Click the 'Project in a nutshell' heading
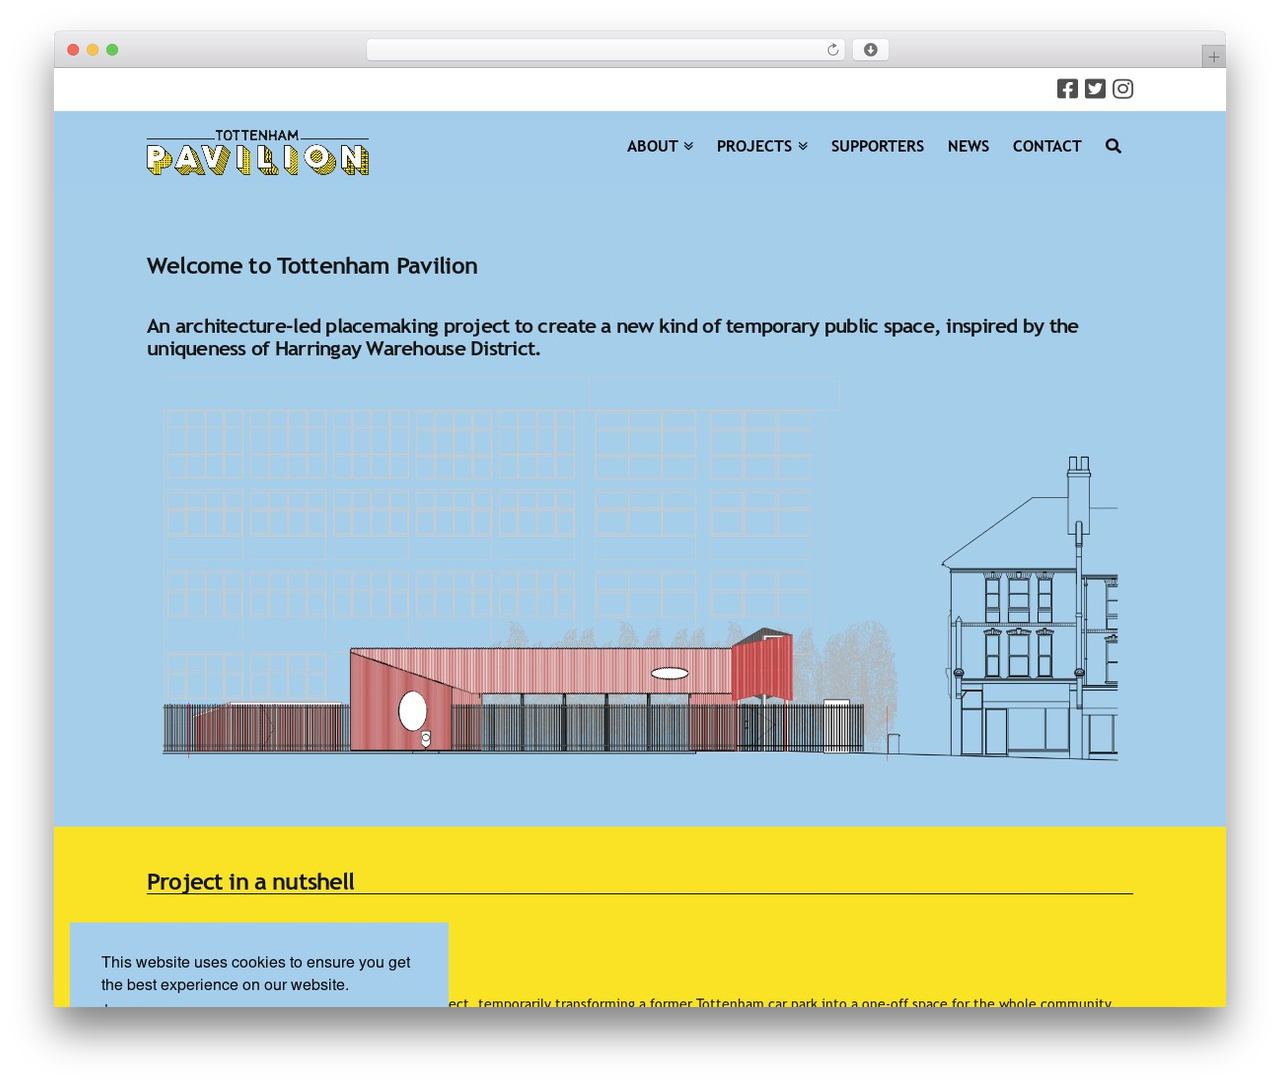 (x=251, y=881)
